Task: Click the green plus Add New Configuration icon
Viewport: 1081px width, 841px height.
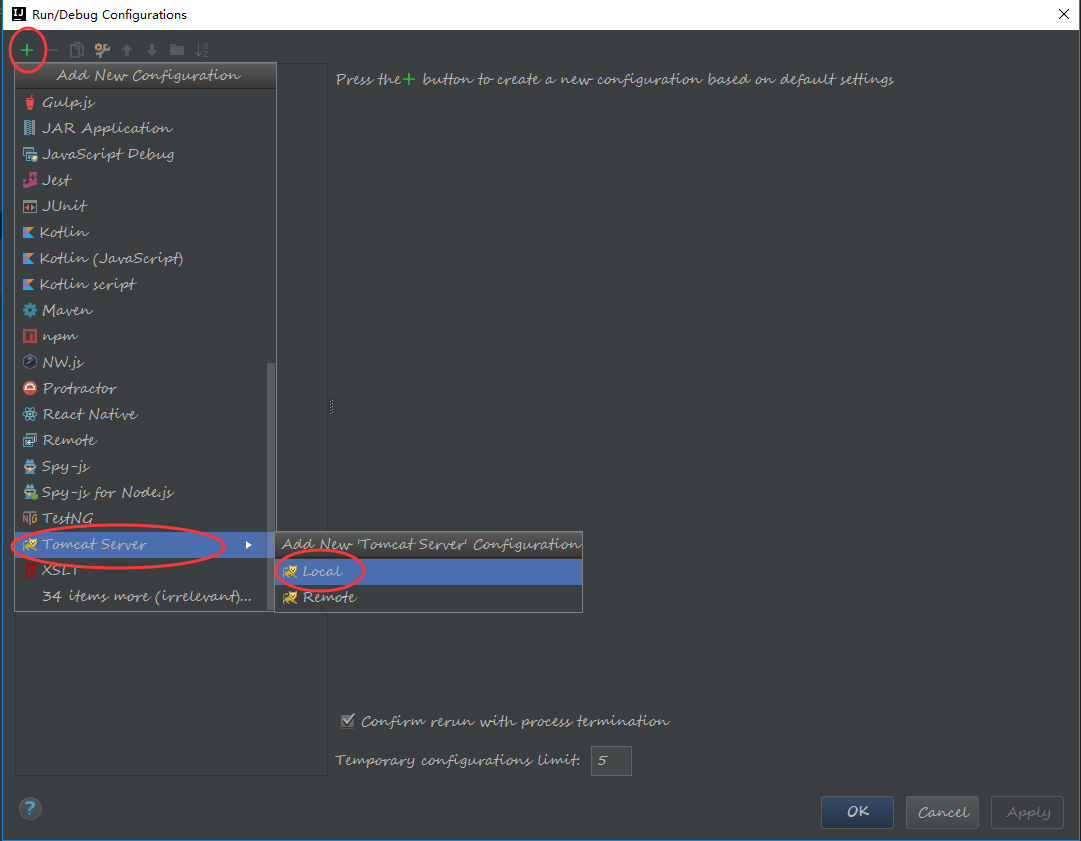Action: coord(27,50)
